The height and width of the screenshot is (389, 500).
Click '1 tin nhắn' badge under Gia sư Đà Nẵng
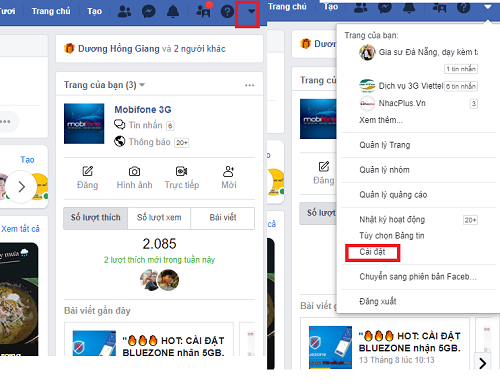pyautogui.click(x=461, y=69)
